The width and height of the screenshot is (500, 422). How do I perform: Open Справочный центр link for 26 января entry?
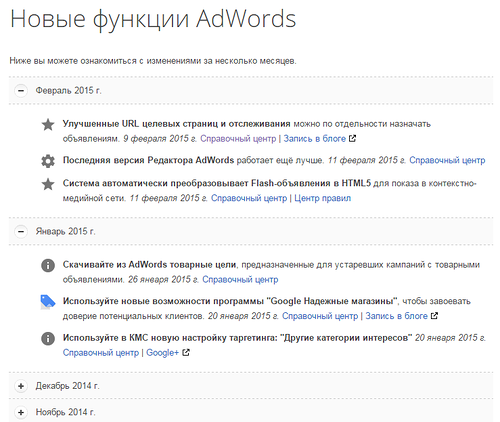pyautogui.click(x=240, y=279)
